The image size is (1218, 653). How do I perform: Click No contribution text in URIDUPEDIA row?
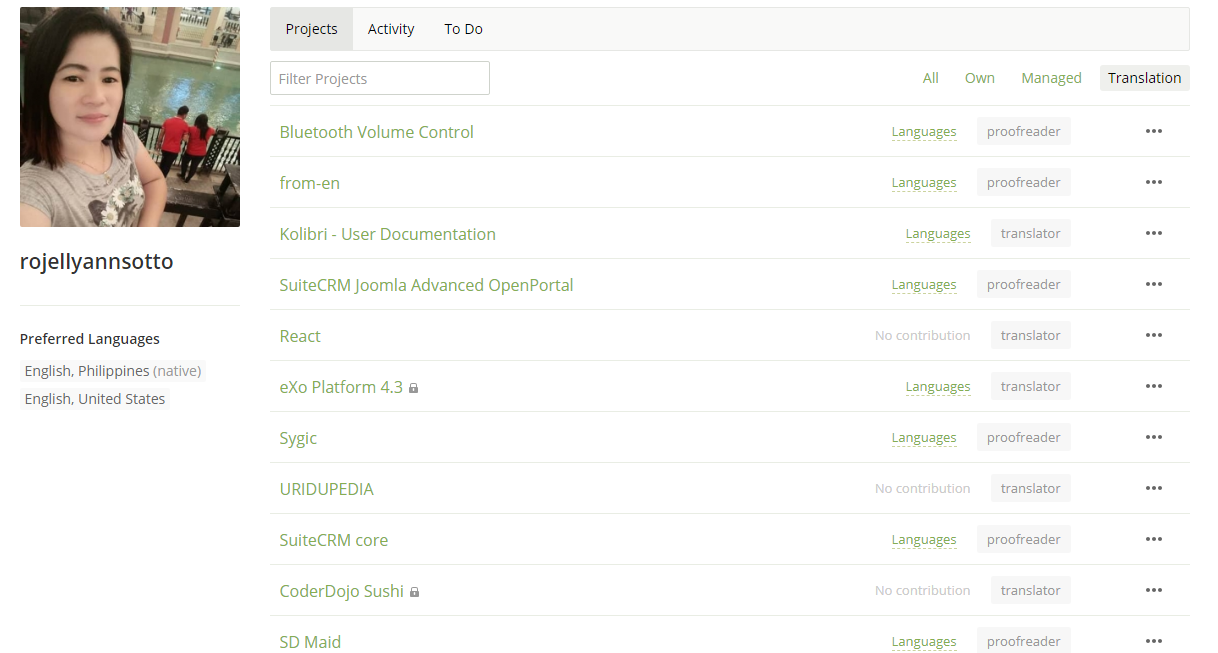click(x=923, y=489)
